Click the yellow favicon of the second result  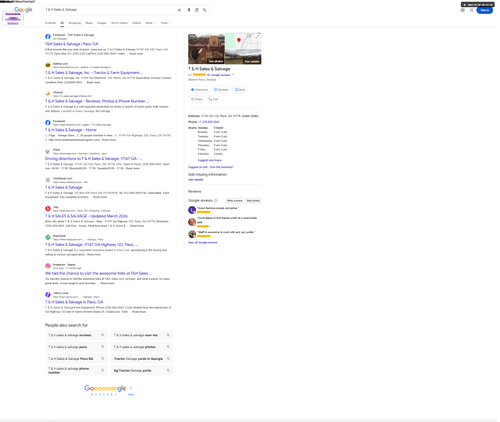(48, 65)
